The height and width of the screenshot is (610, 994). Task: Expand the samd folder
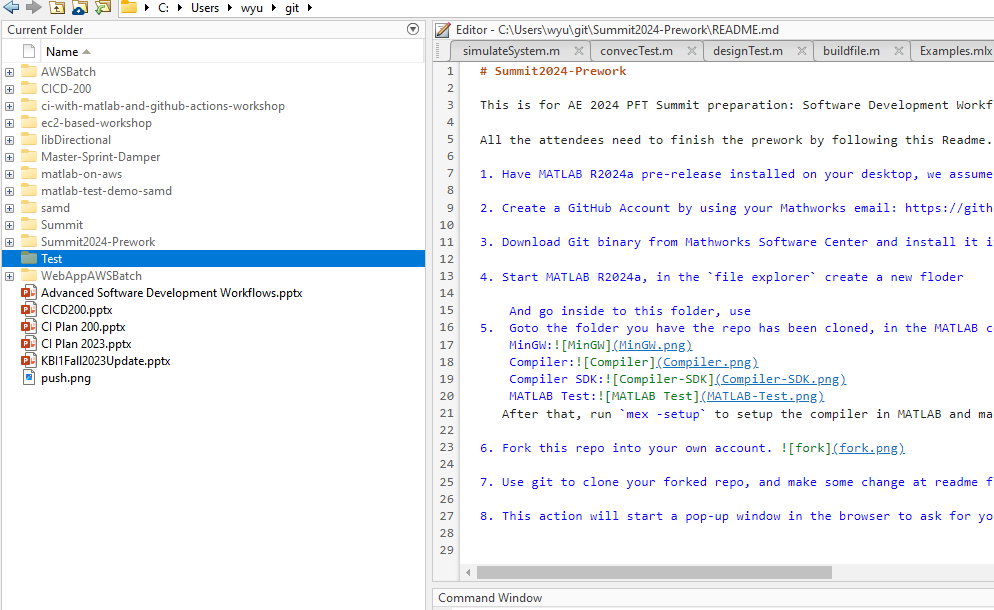point(10,209)
